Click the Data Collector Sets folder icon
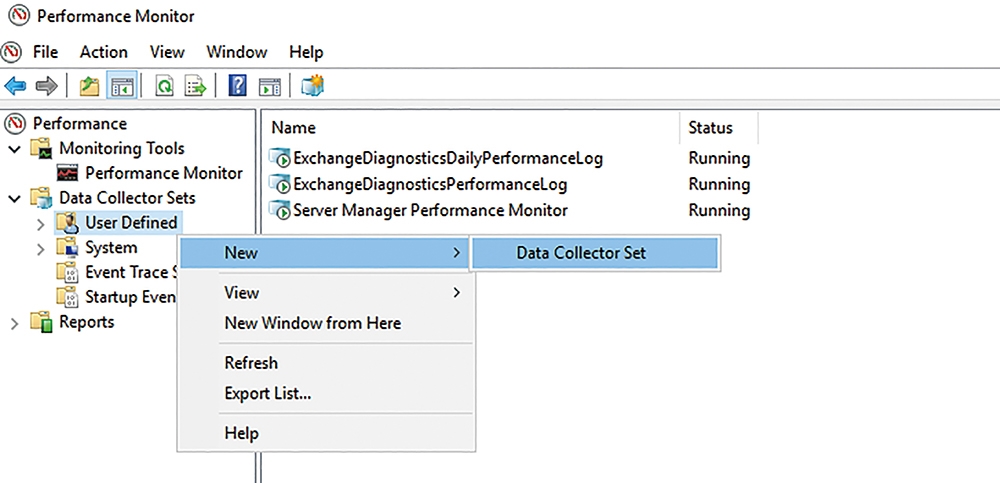The image size is (1000, 483). click(x=42, y=198)
